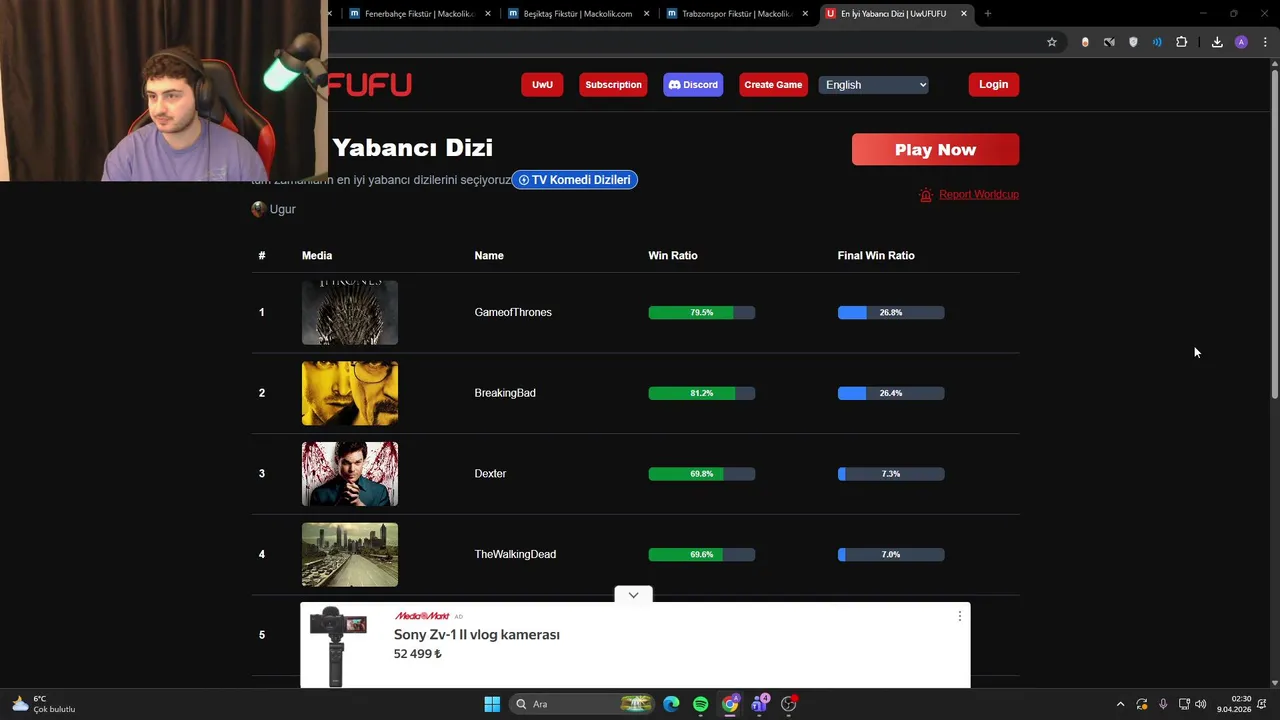
Task: Open OBS Studio from the taskbar
Action: (x=789, y=704)
